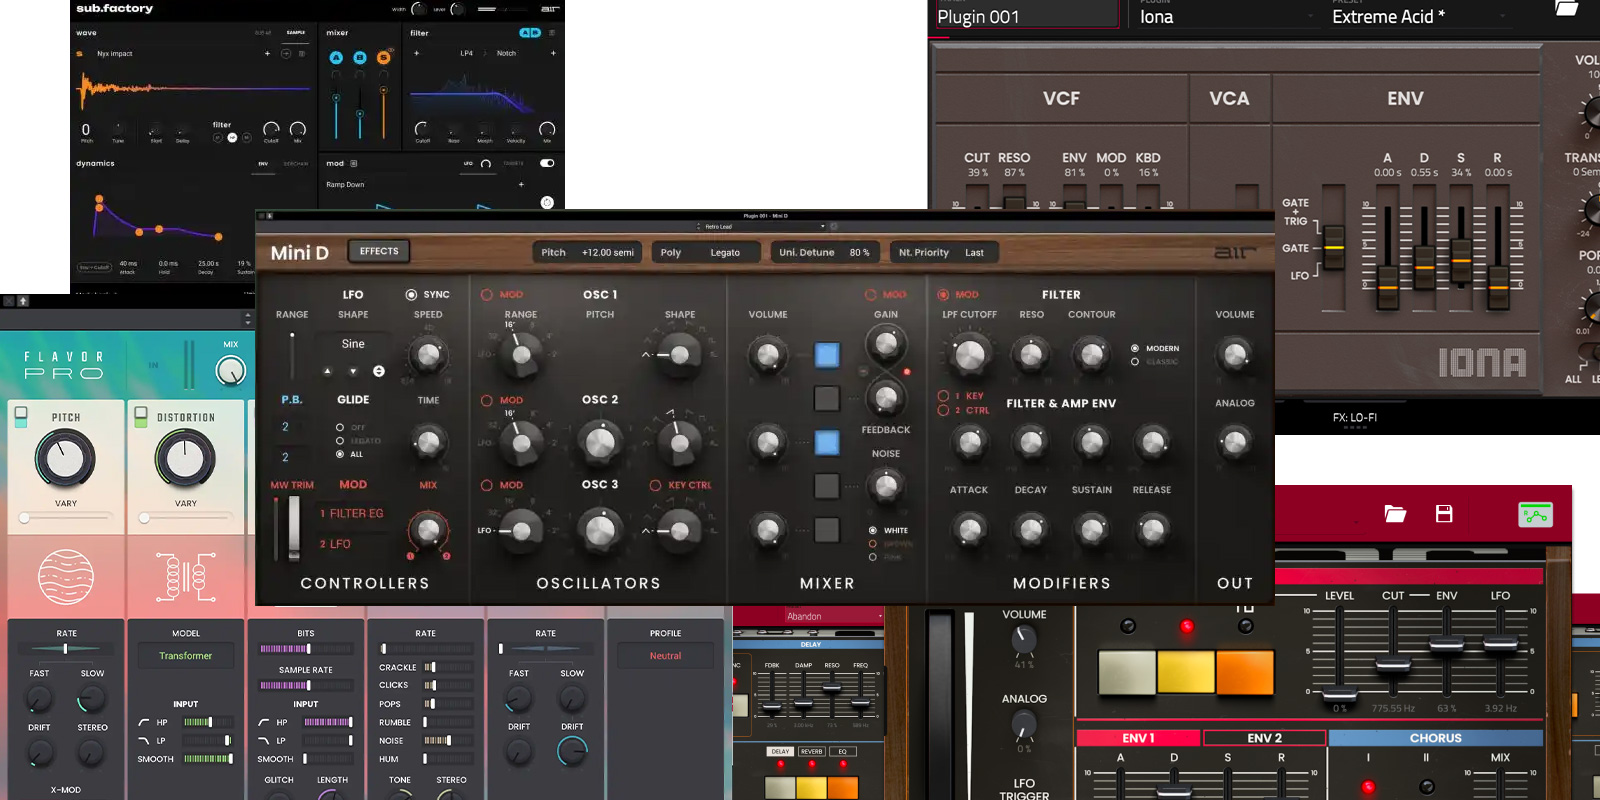Click the Mini D EFFECTS button
The height and width of the screenshot is (800, 1600).
[x=379, y=252]
